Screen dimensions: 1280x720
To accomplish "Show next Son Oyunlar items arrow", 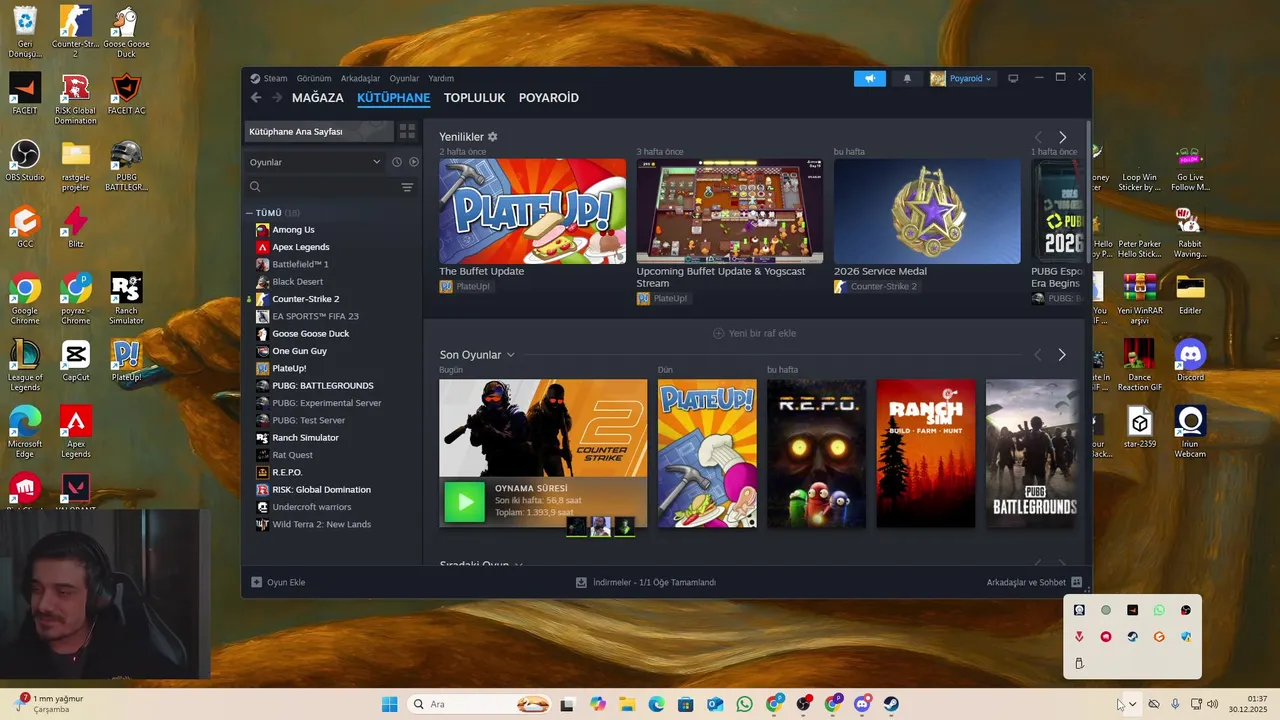I will (1062, 355).
